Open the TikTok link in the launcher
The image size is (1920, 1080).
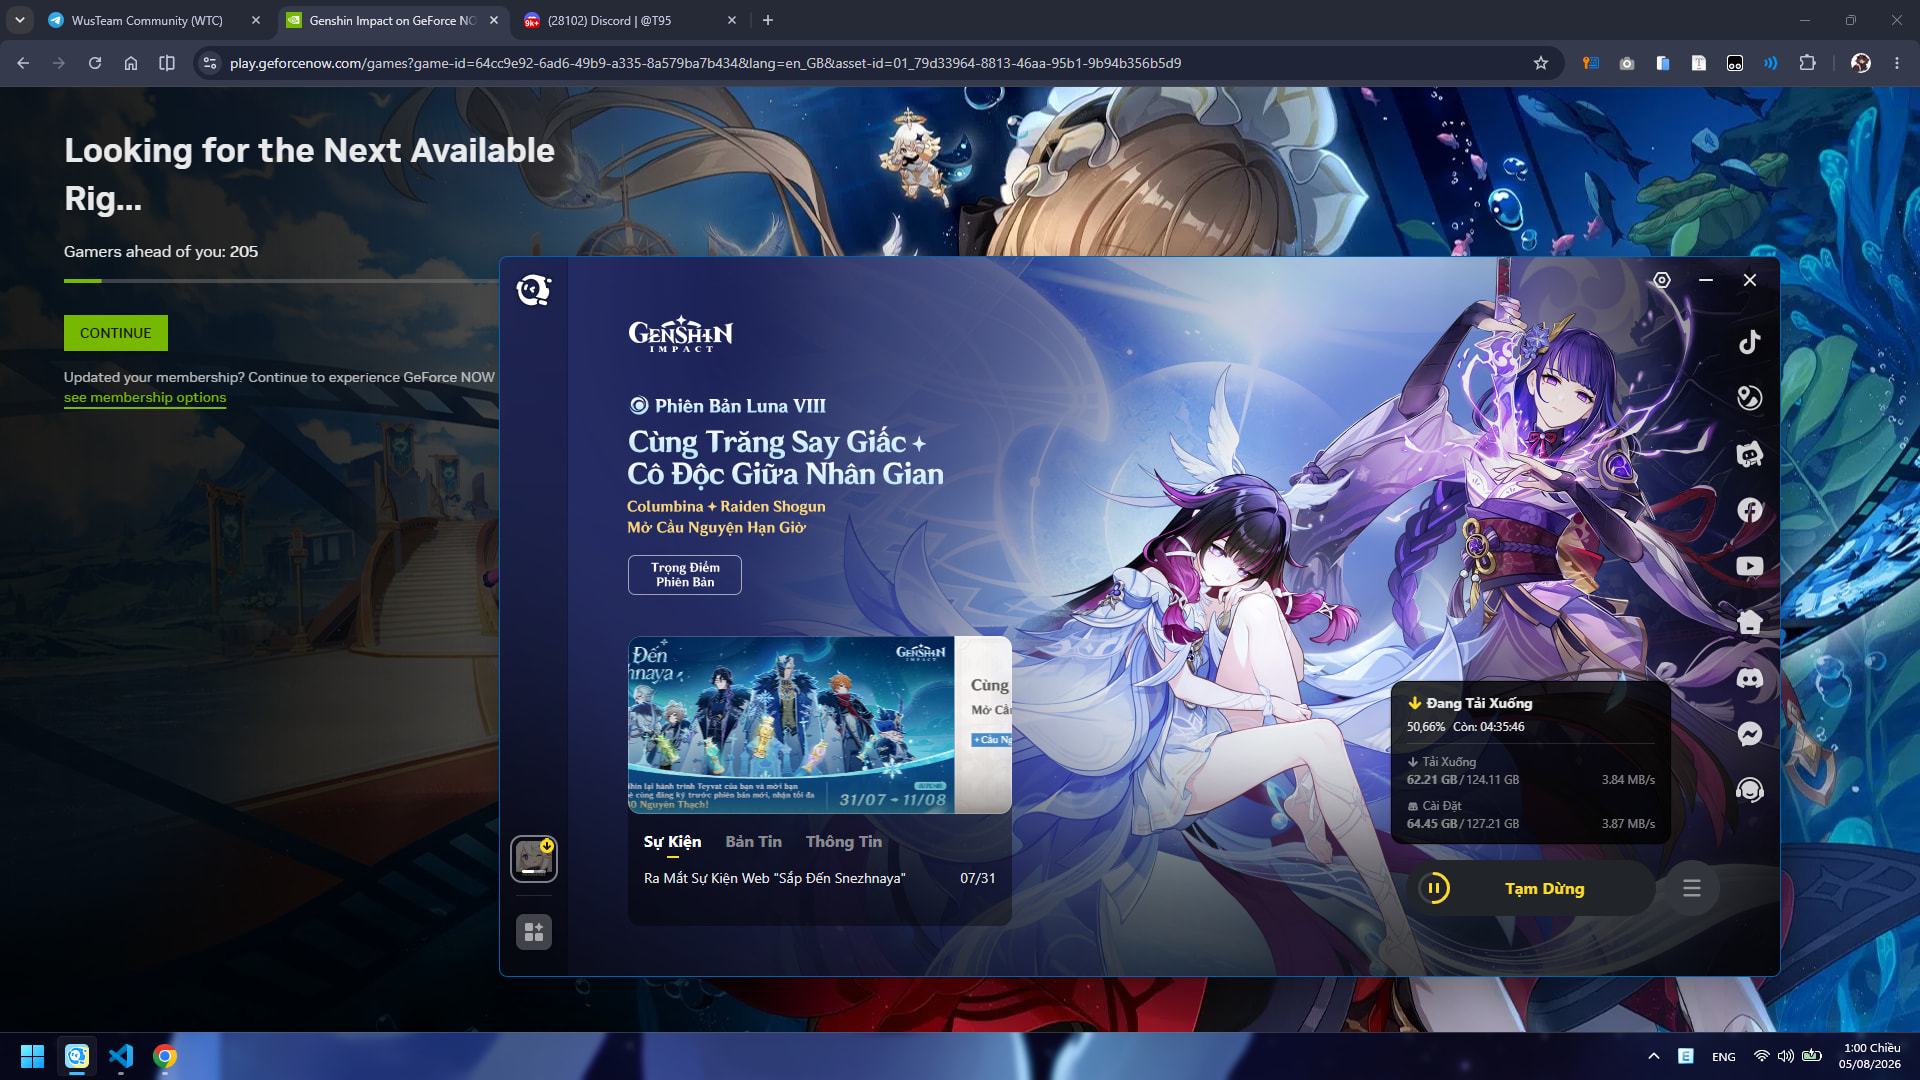(1749, 342)
